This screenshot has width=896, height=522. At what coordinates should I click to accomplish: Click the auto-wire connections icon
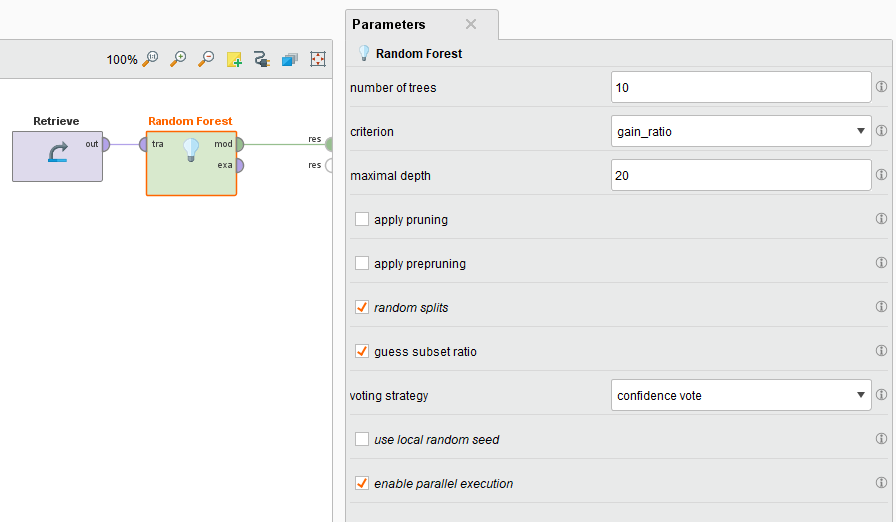(262, 59)
